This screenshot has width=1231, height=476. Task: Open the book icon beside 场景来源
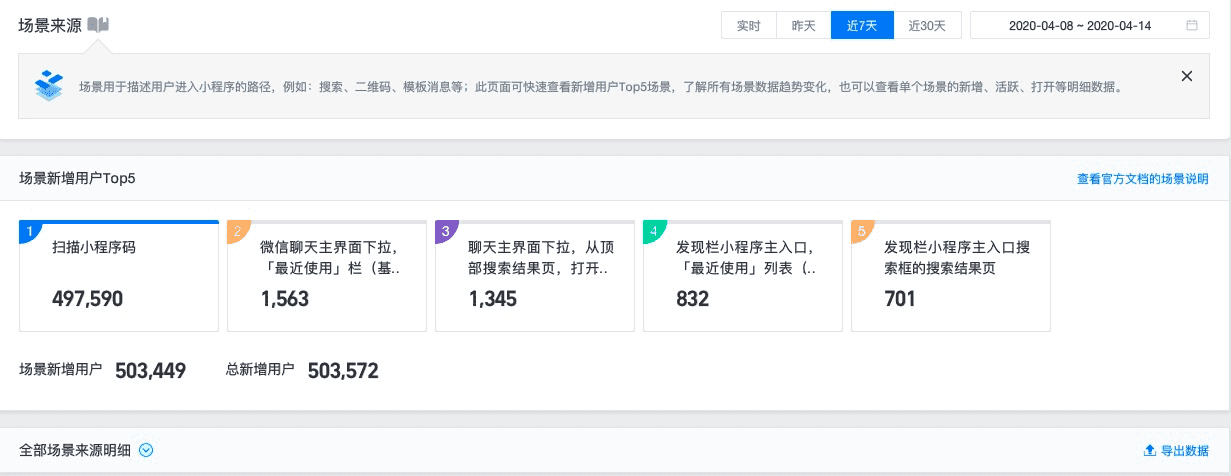pyautogui.click(x=97, y=25)
